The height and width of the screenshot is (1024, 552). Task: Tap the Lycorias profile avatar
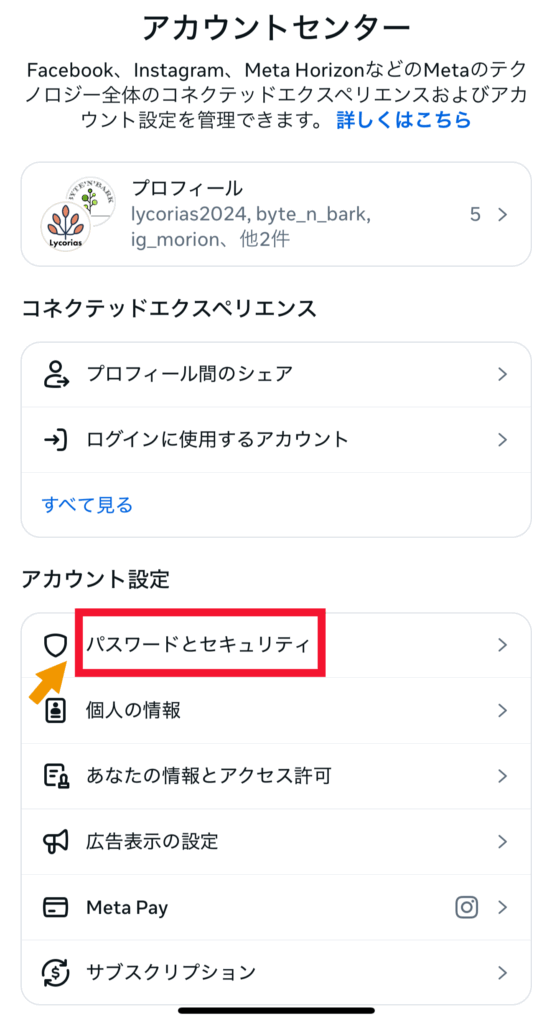click(x=65, y=229)
